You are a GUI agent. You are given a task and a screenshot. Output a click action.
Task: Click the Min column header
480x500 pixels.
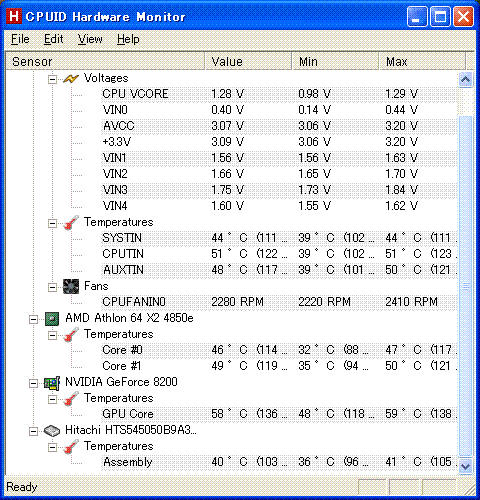335,61
